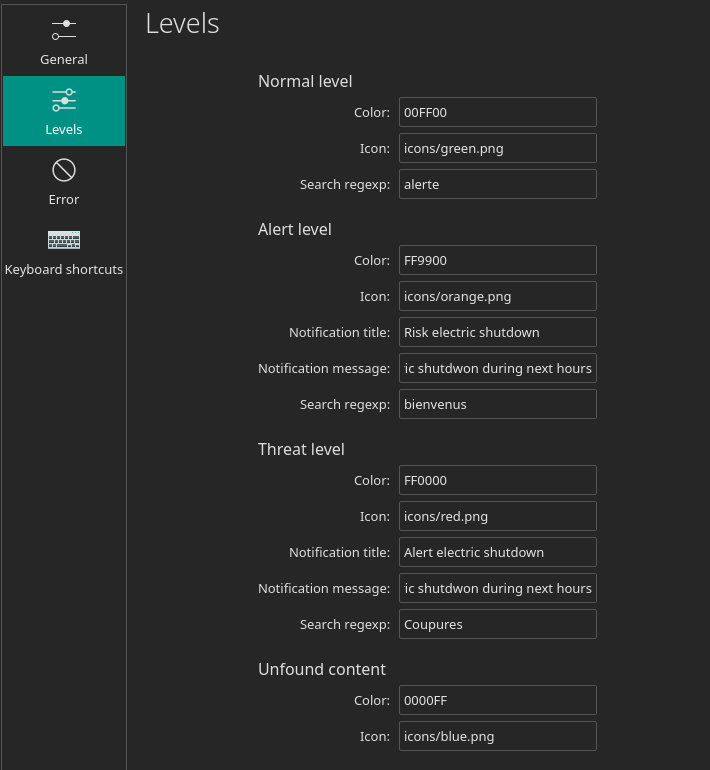Click the Coupures search regexp field
710x770 pixels.
(x=498, y=624)
